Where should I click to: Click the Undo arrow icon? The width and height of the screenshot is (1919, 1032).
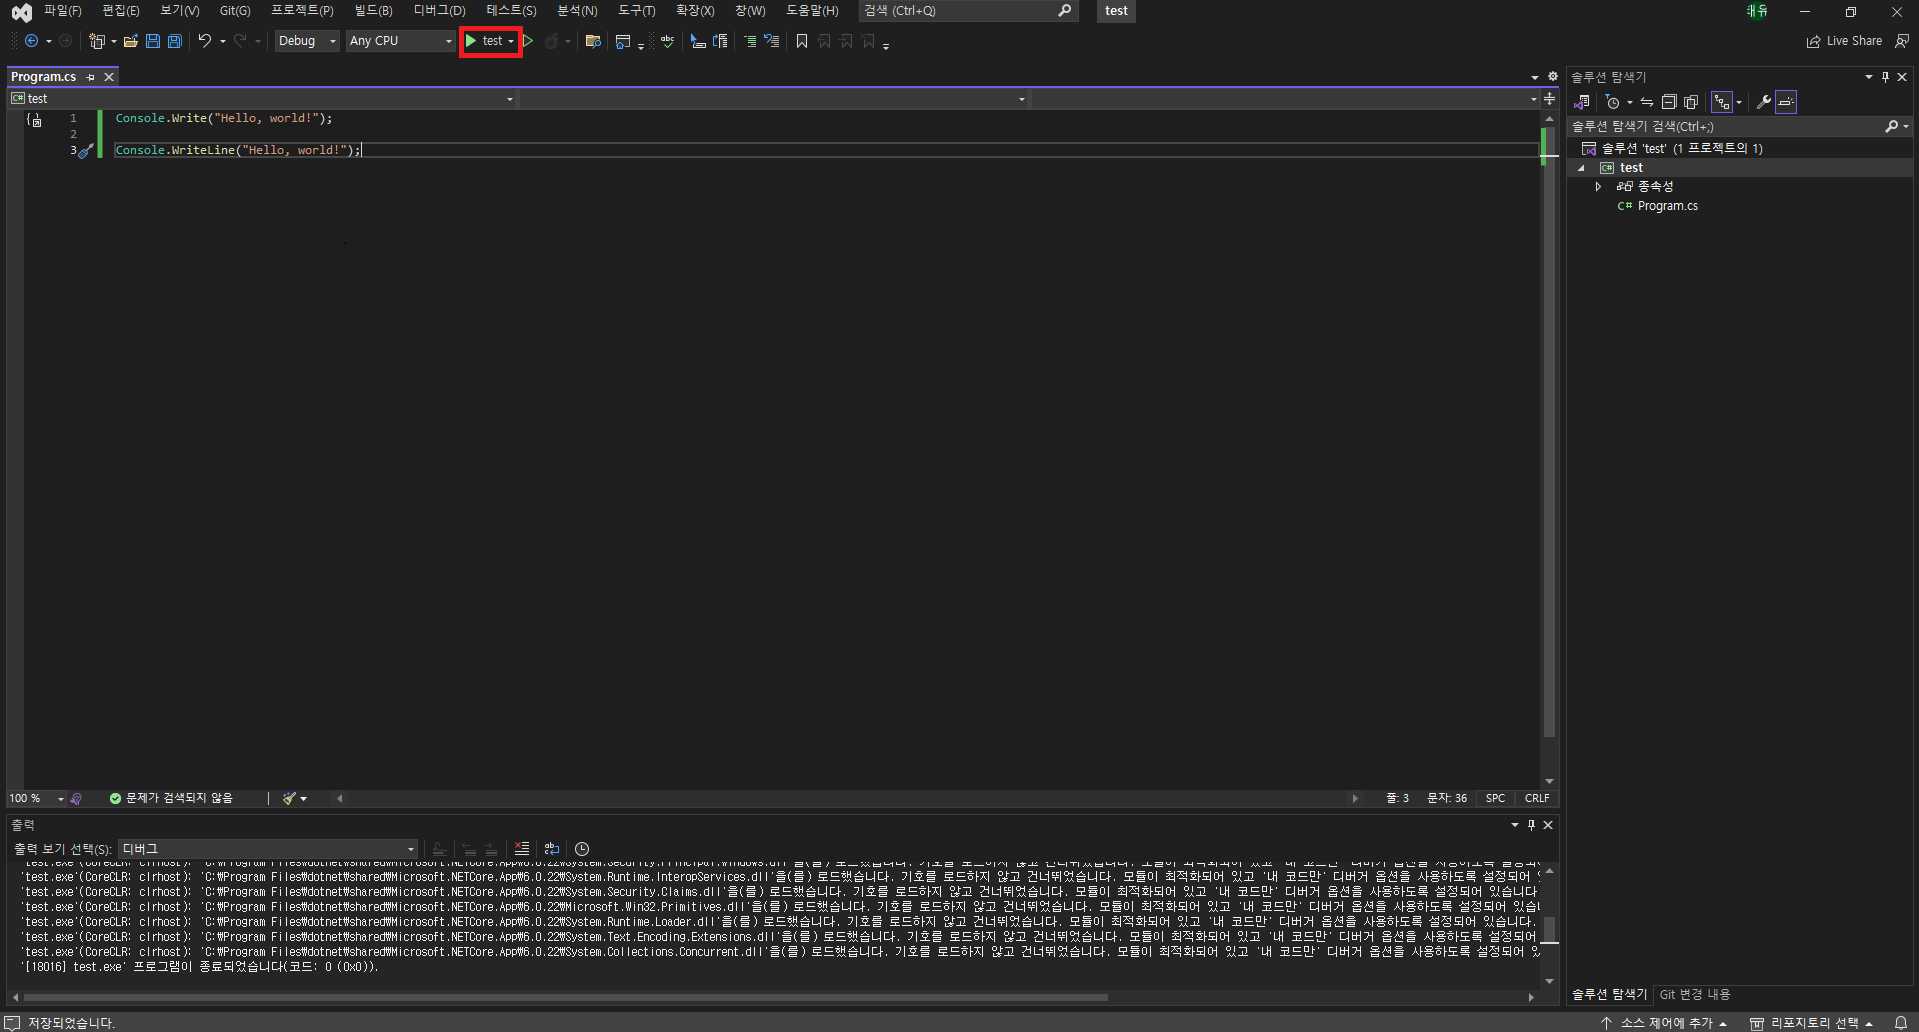click(204, 41)
